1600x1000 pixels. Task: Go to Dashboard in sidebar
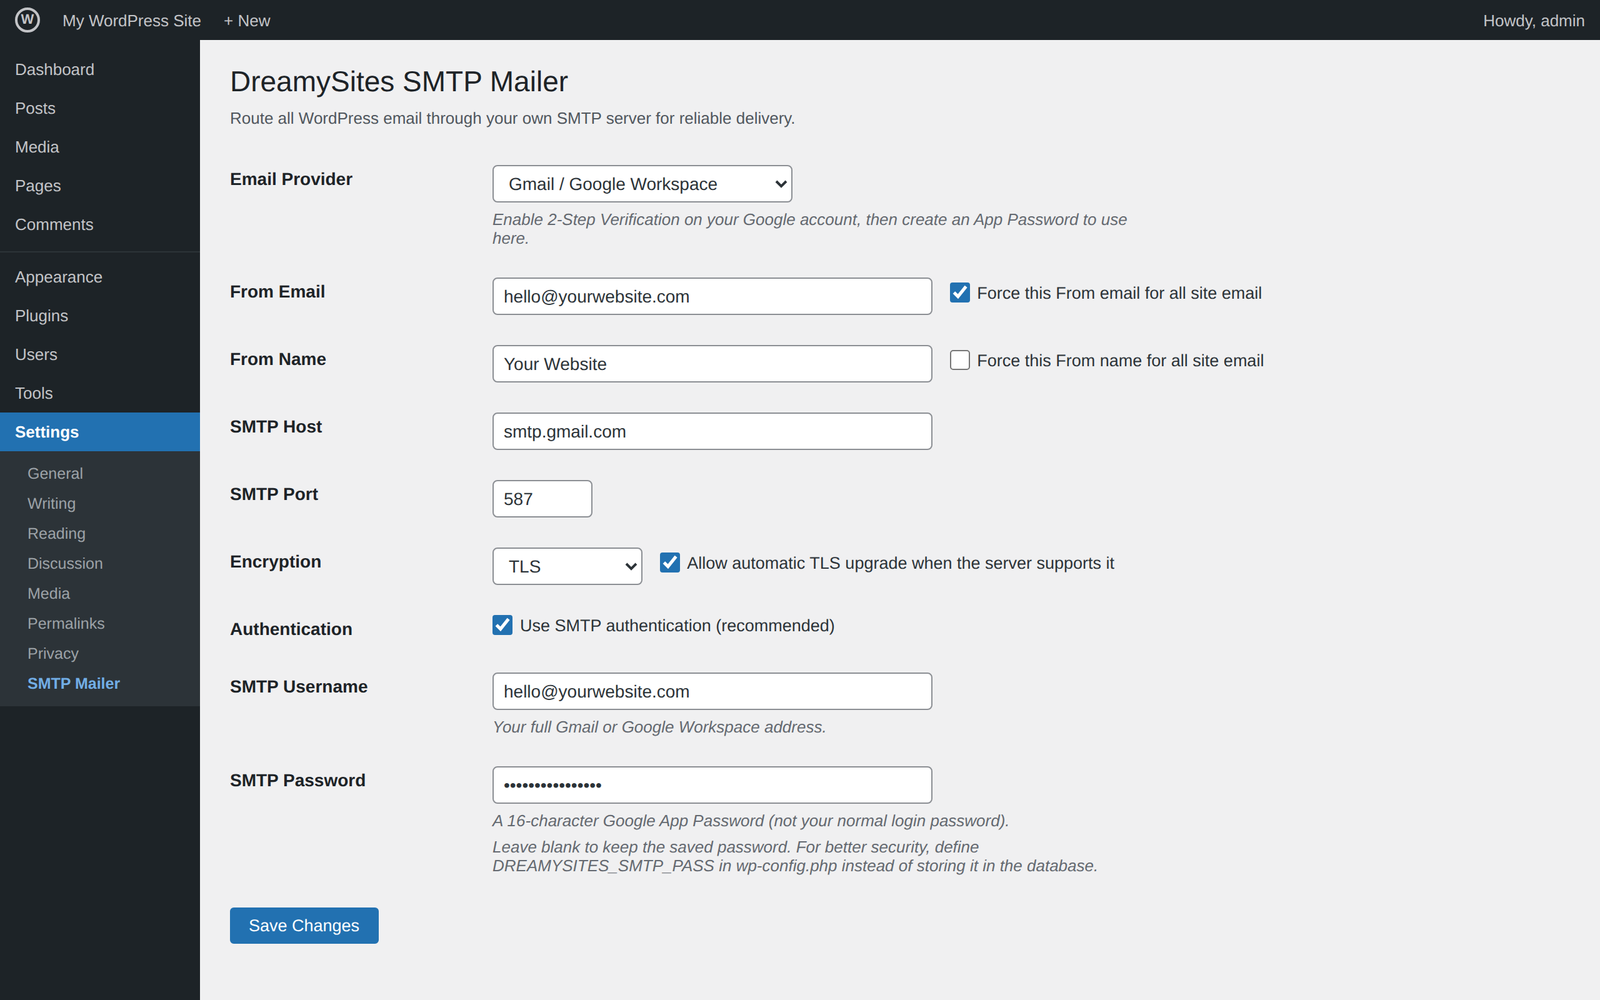pyautogui.click(x=100, y=69)
